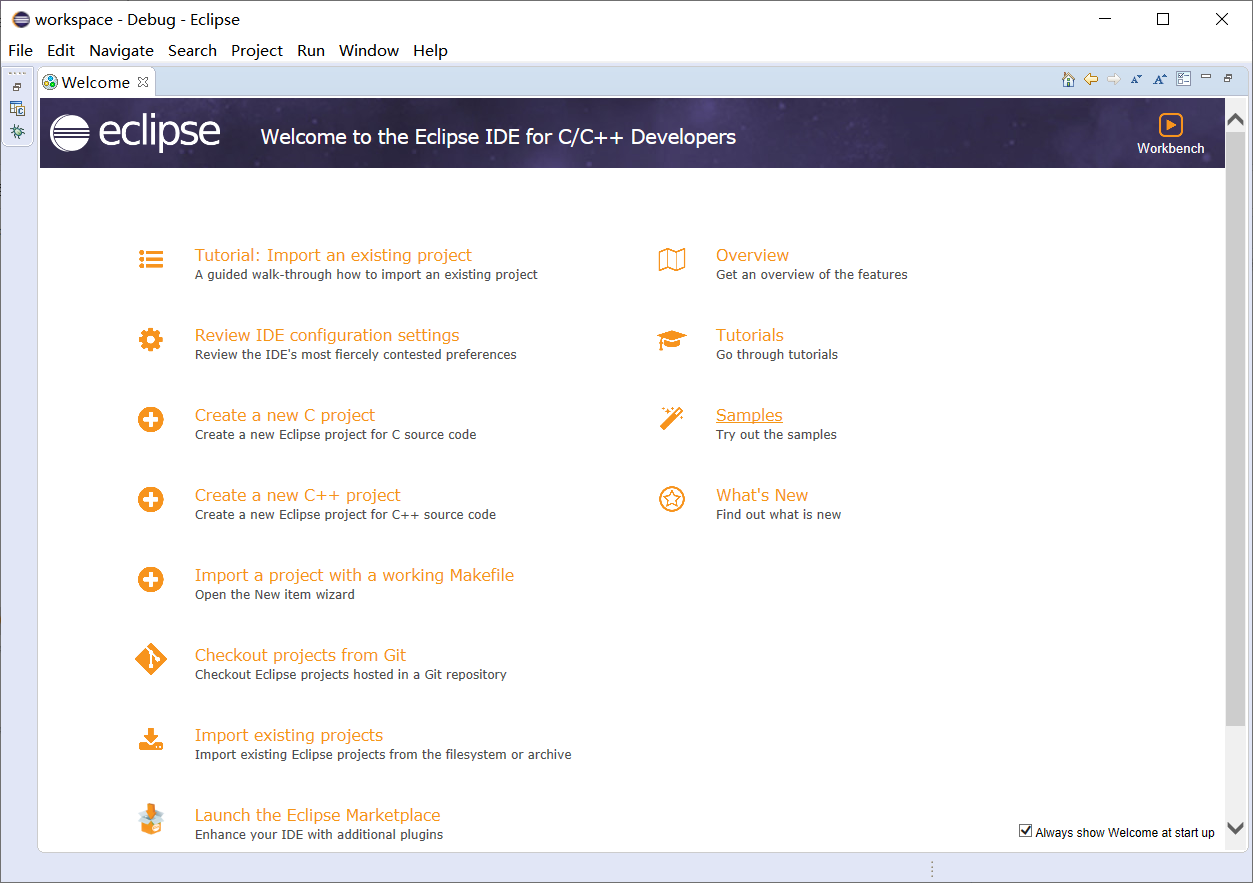The height and width of the screenshot is (883, 1253).
Task: Click the download tray icon for existing projects
Action: click(x=151, y=740)
